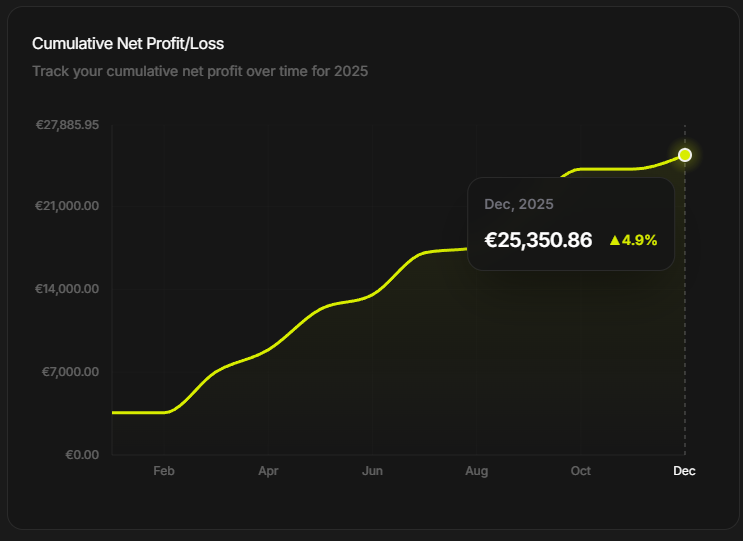Click the chart subtitle about 2025 tracking

click(200, 72)
